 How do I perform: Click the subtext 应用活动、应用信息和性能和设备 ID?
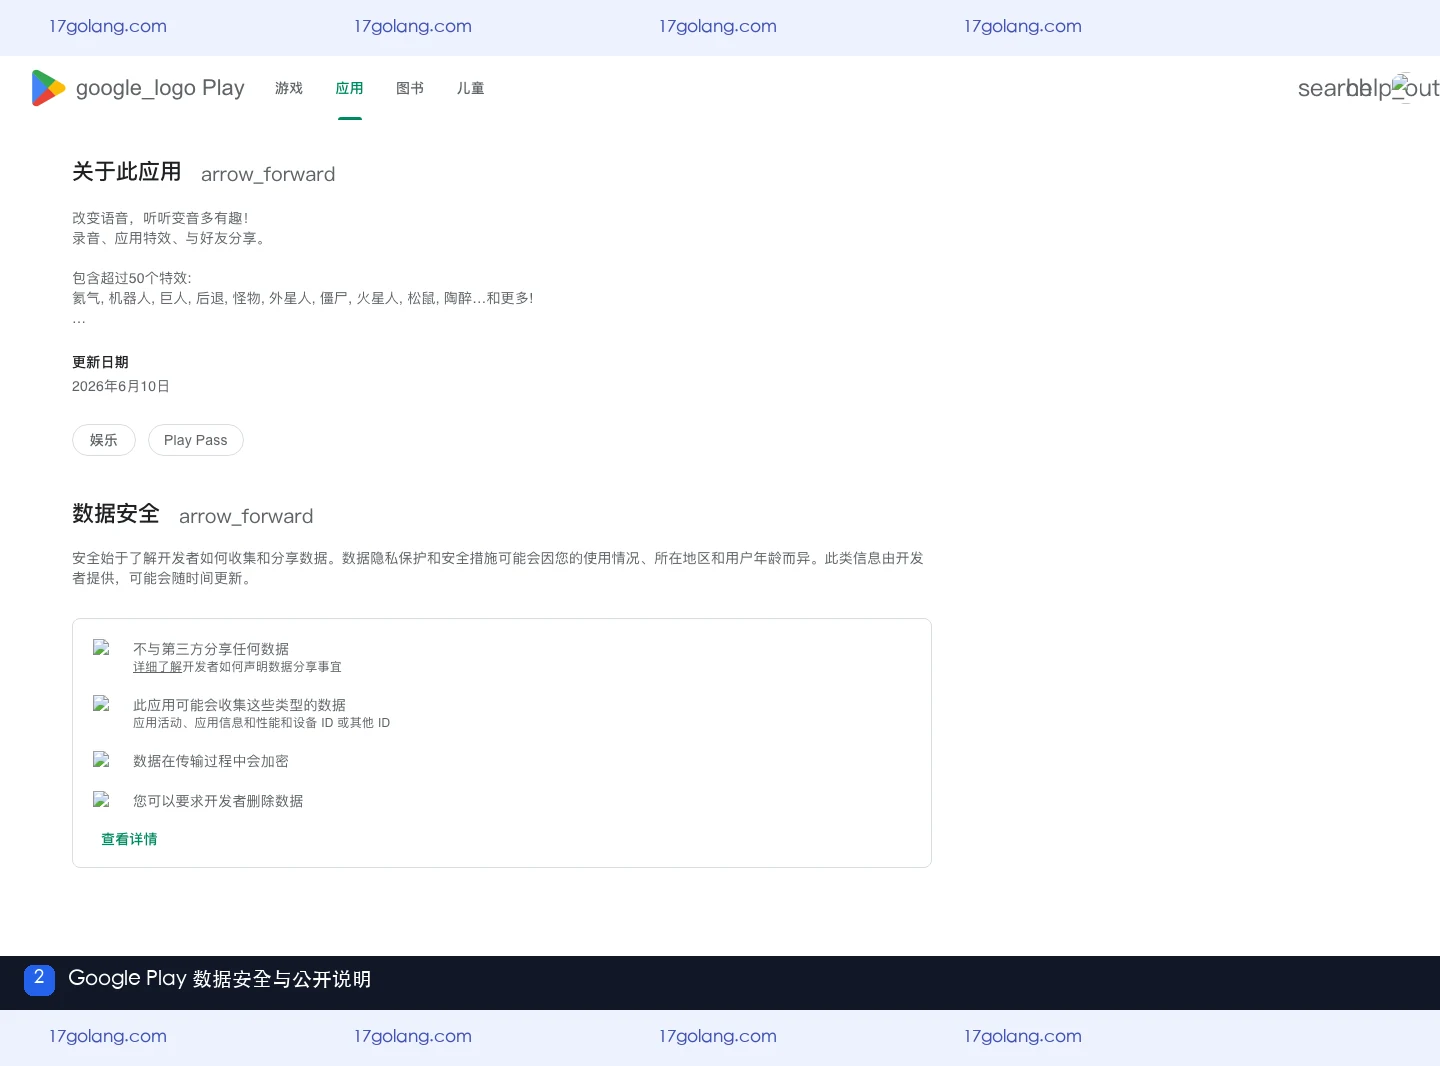coord(262,723)
